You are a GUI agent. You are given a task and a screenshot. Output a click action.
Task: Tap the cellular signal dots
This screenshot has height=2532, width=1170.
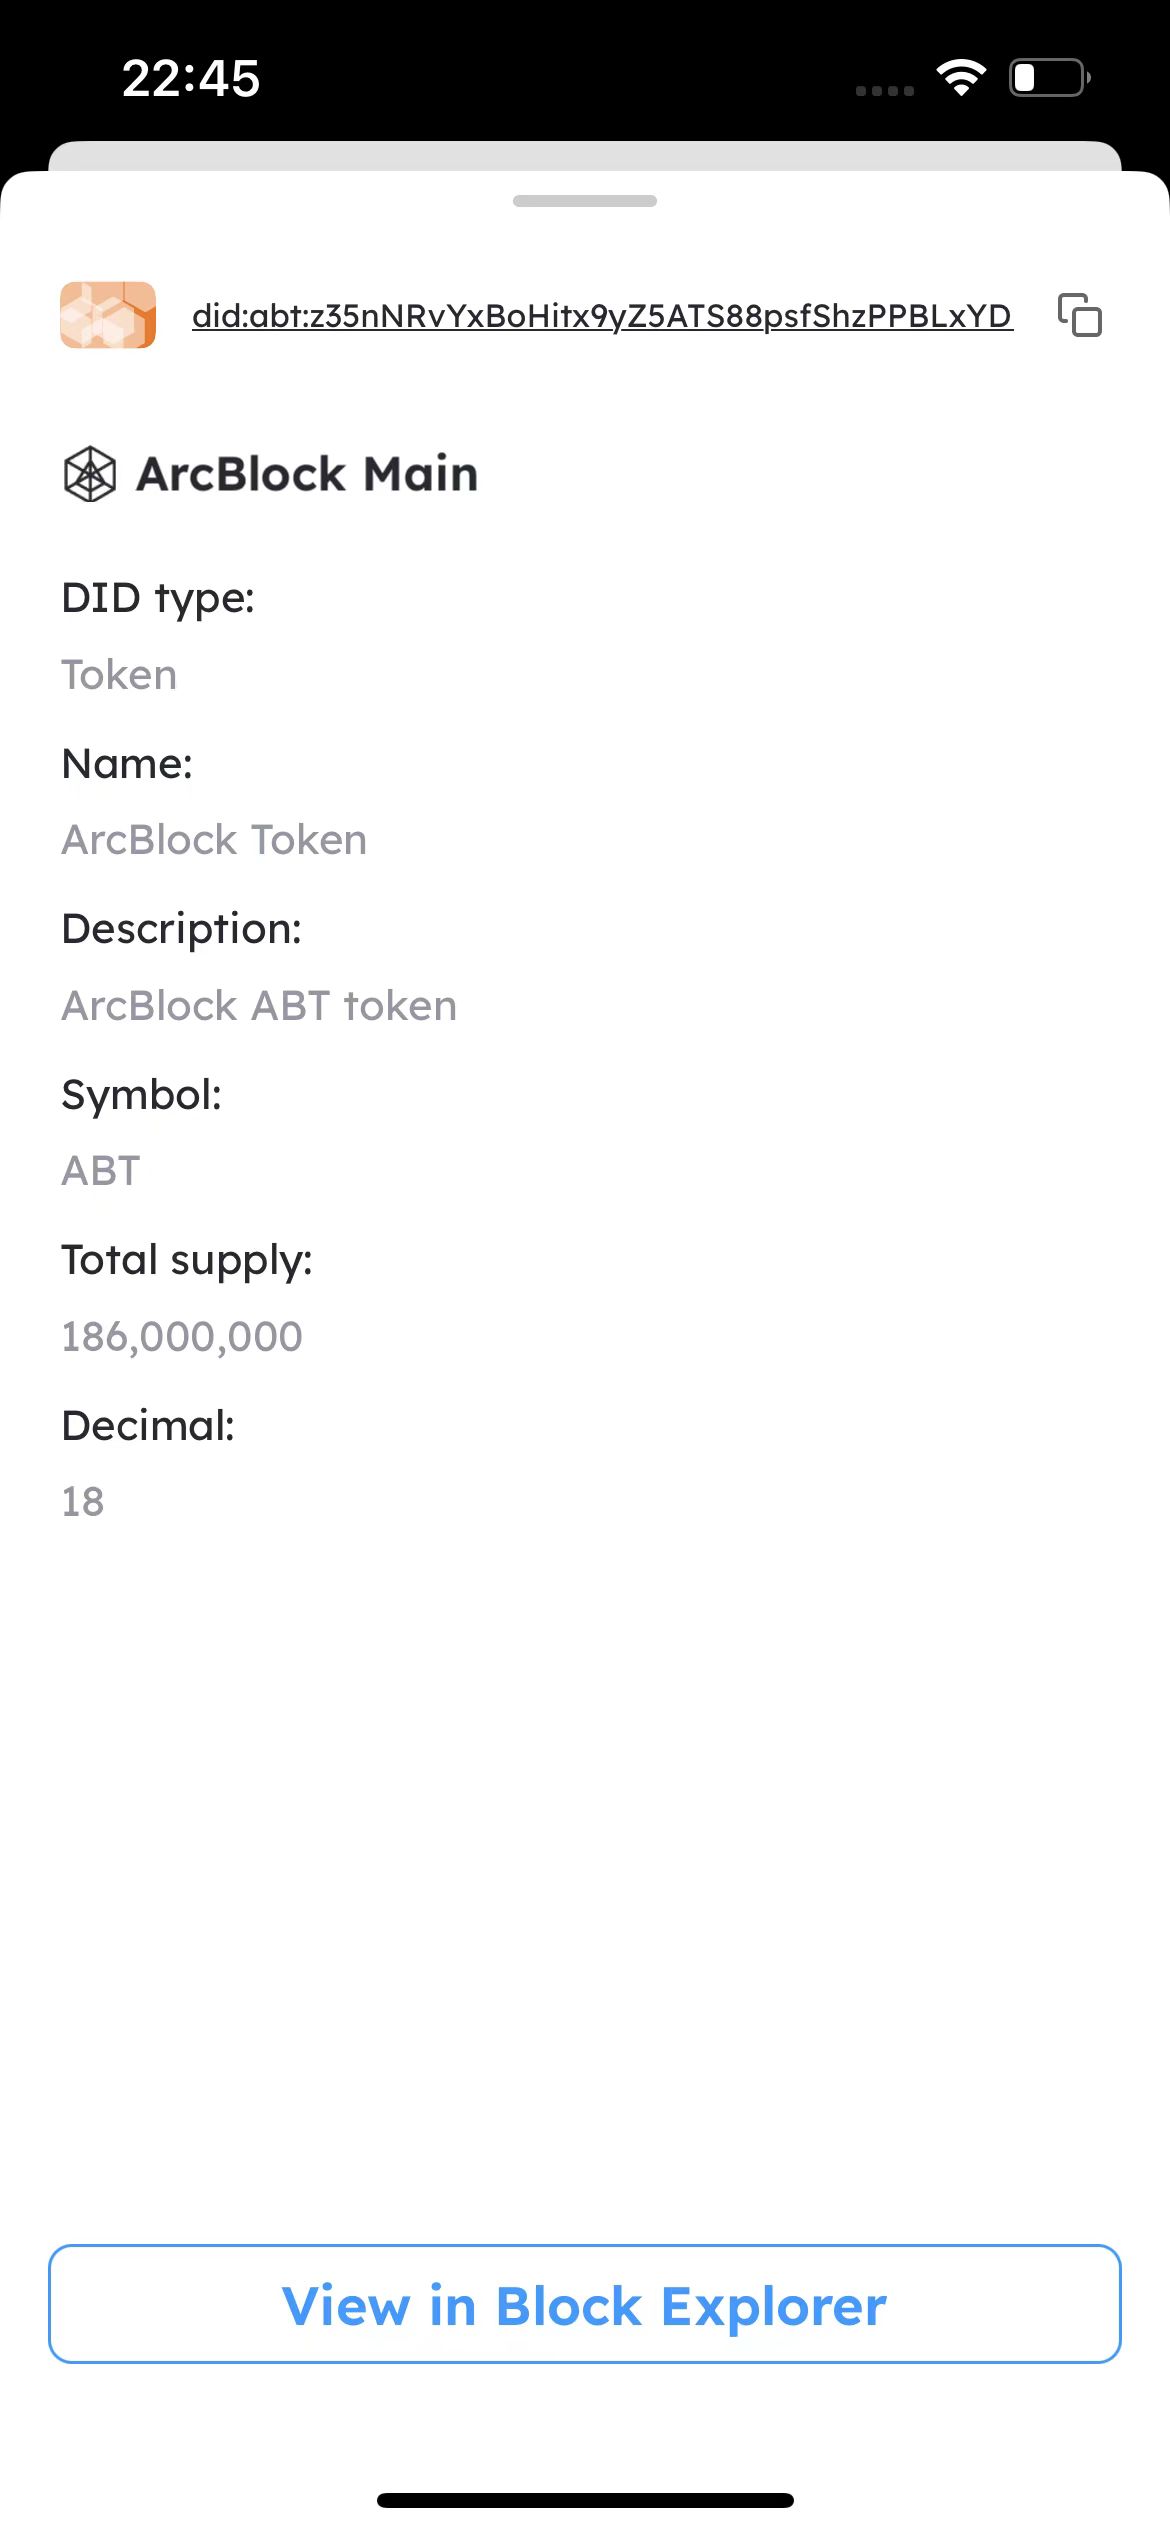click(x=885, y=90)
